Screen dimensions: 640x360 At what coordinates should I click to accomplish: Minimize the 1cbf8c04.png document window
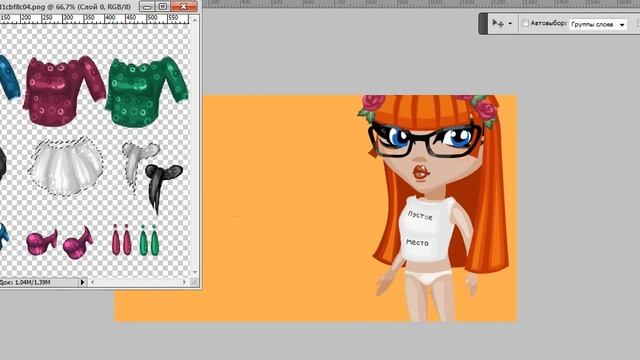tap(147, 7)
